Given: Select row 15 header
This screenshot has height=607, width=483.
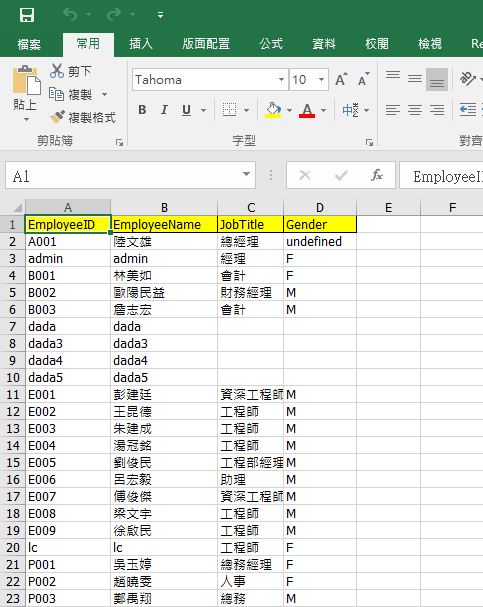Looking at the screenshot, I should [12, 463].
